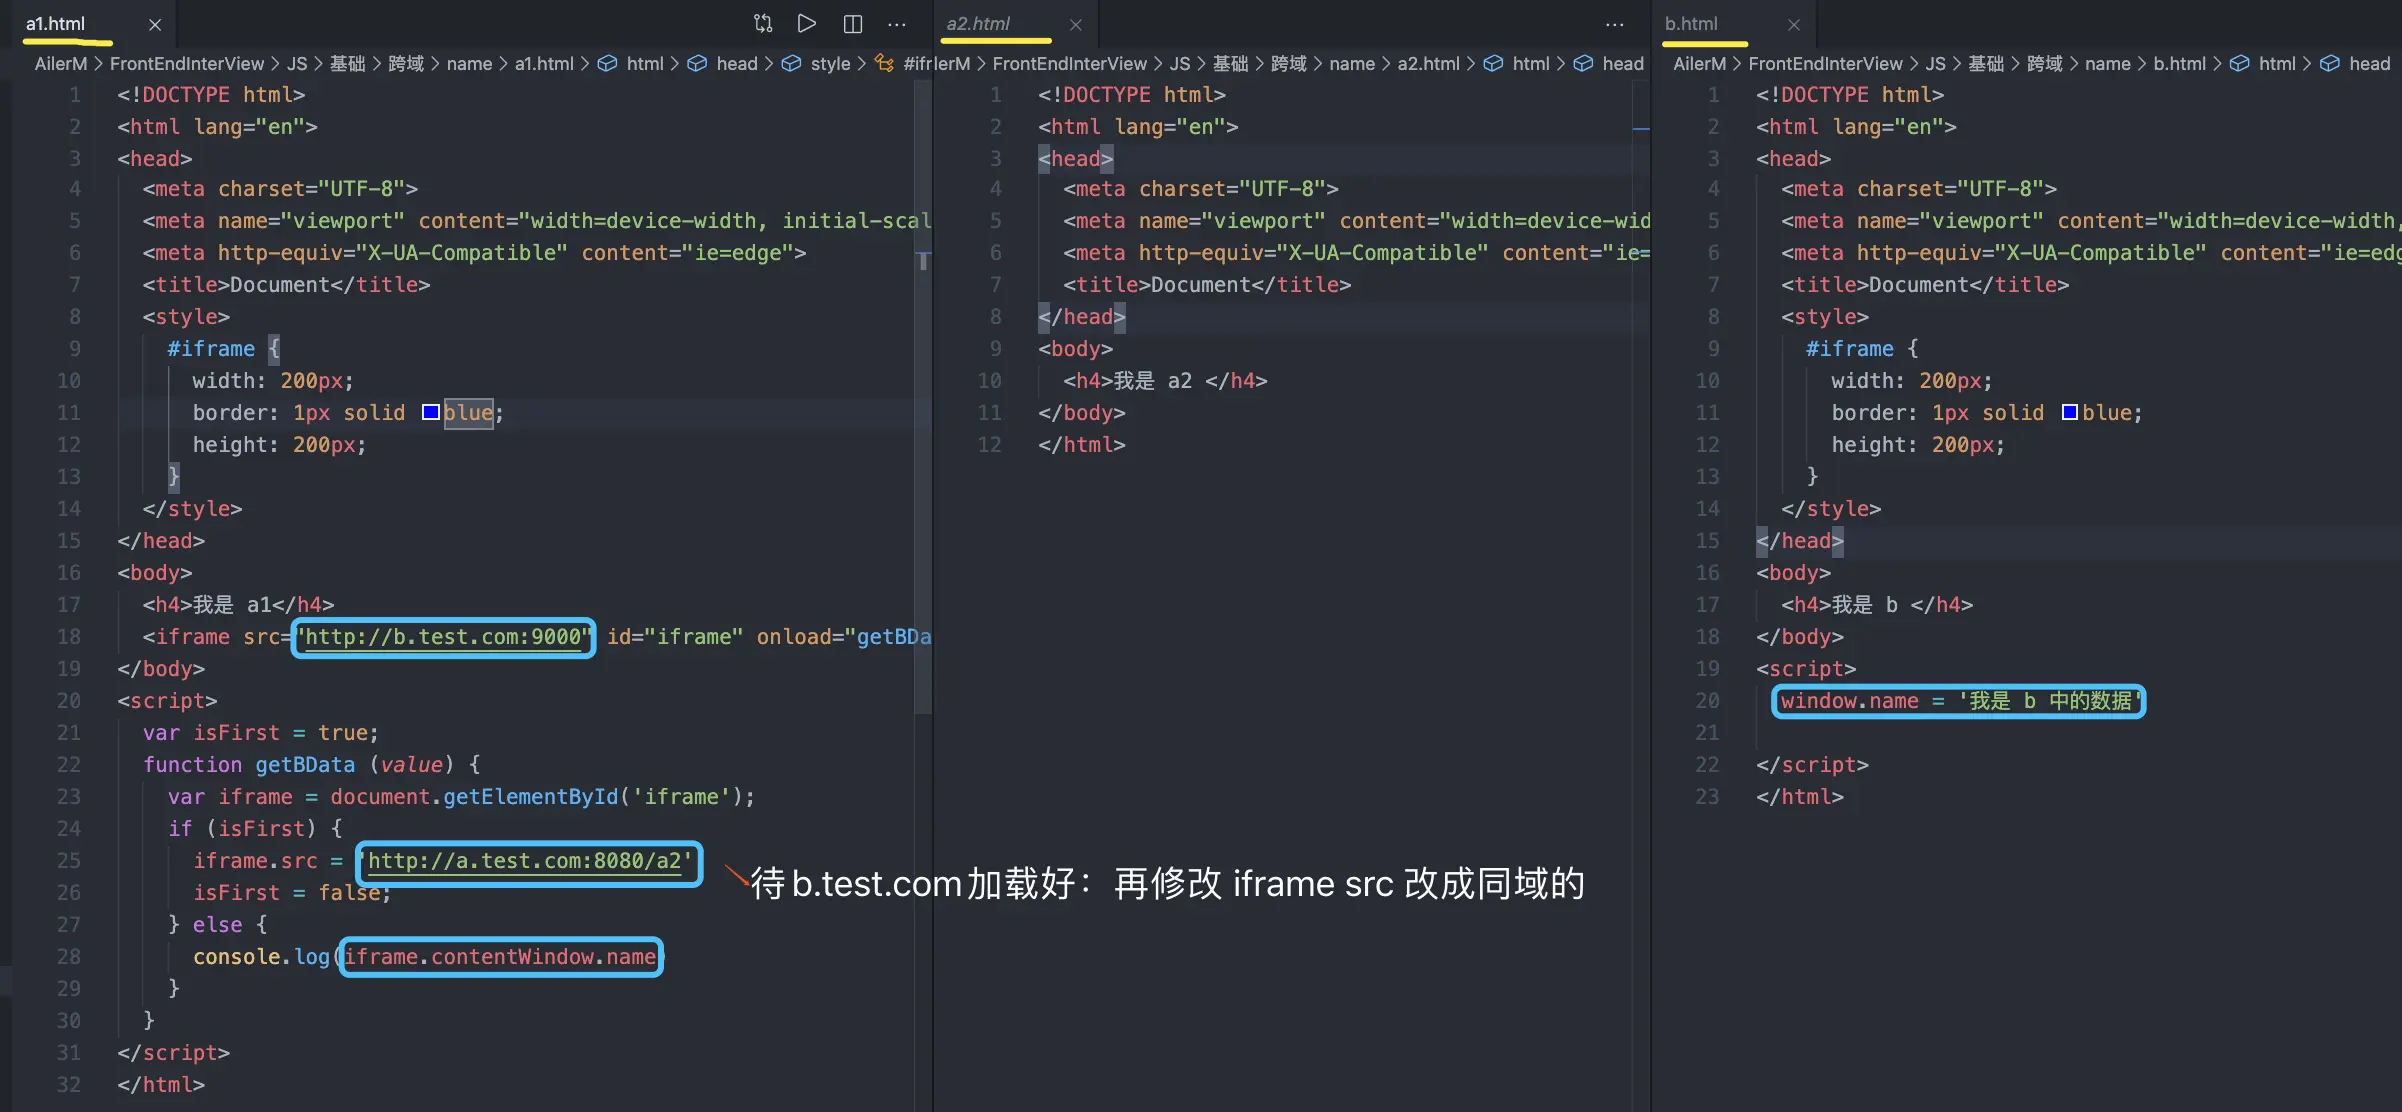This screenshot has width=2402, height=1112.
Task: Click the #iframe selector symbol icon in breadcrumb
Action: [x=884, y=64]
